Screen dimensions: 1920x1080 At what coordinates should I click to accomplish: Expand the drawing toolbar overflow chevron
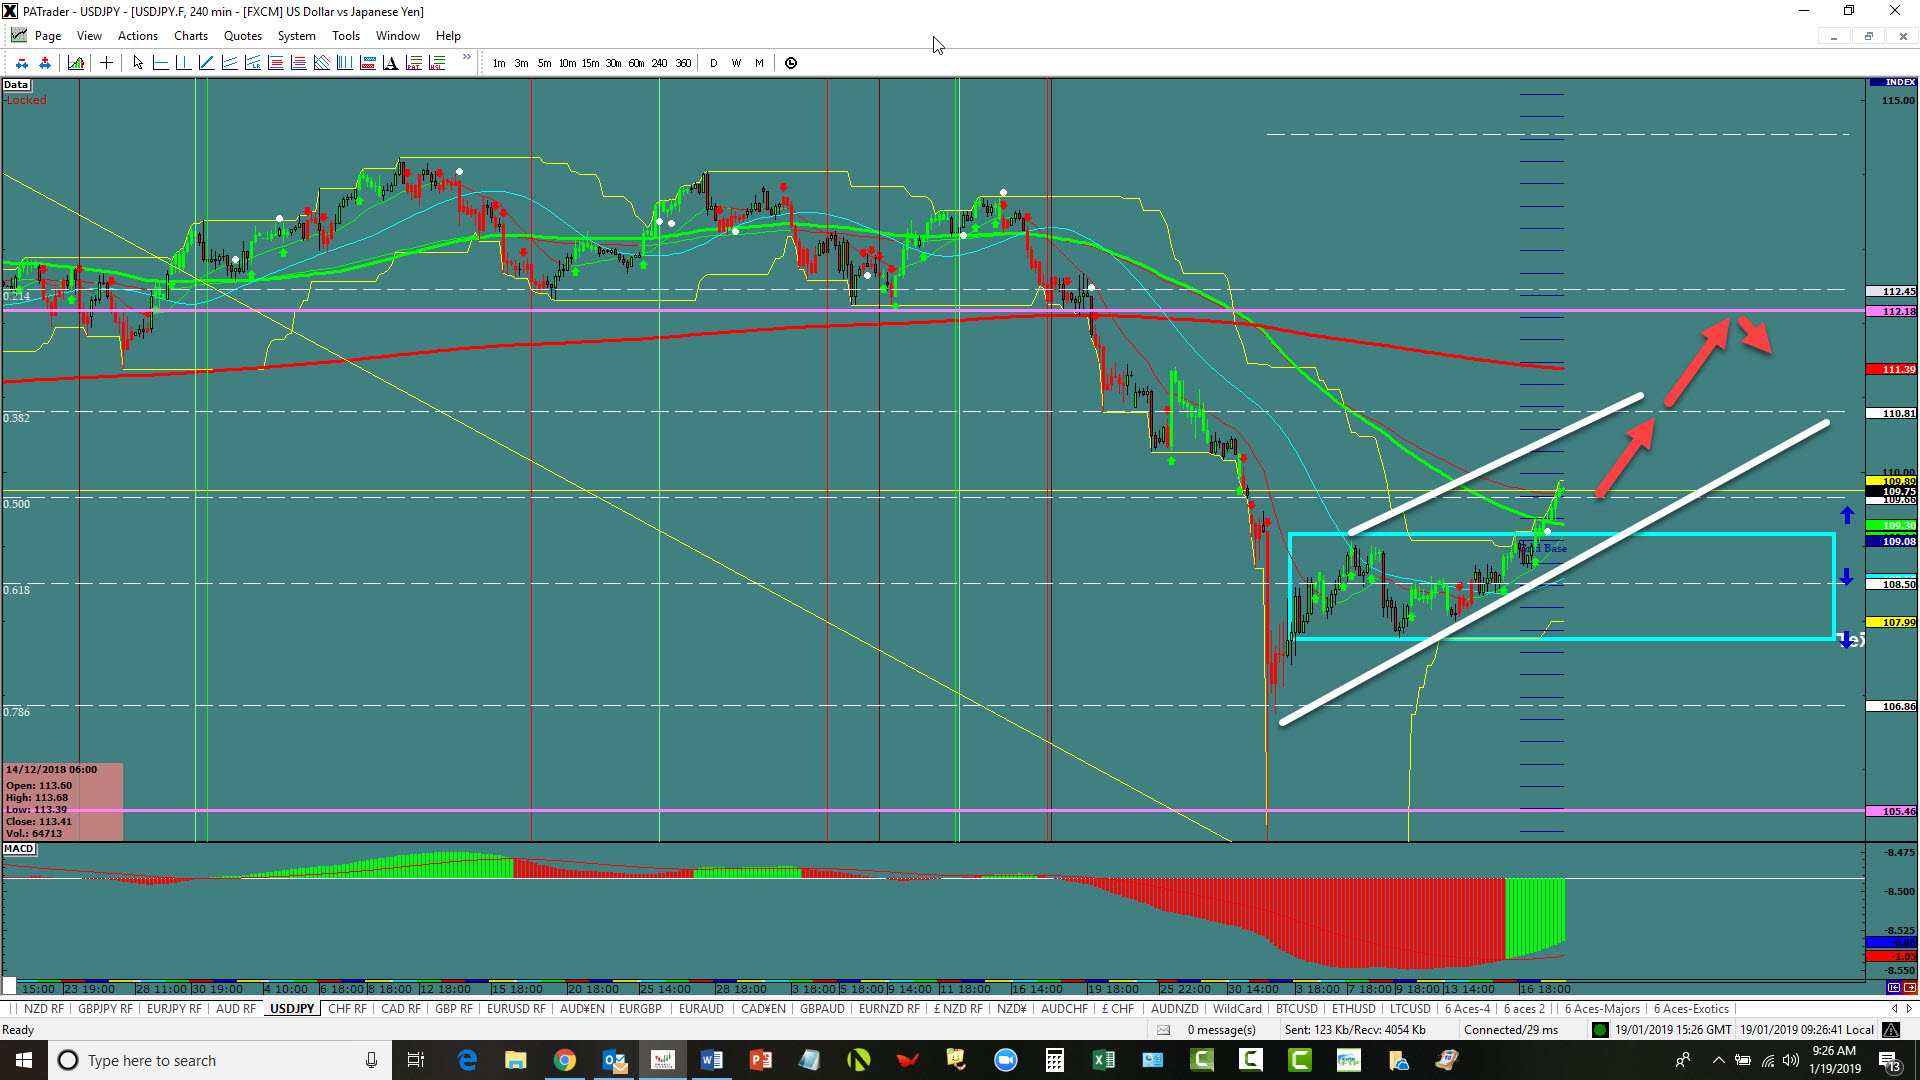466,58
